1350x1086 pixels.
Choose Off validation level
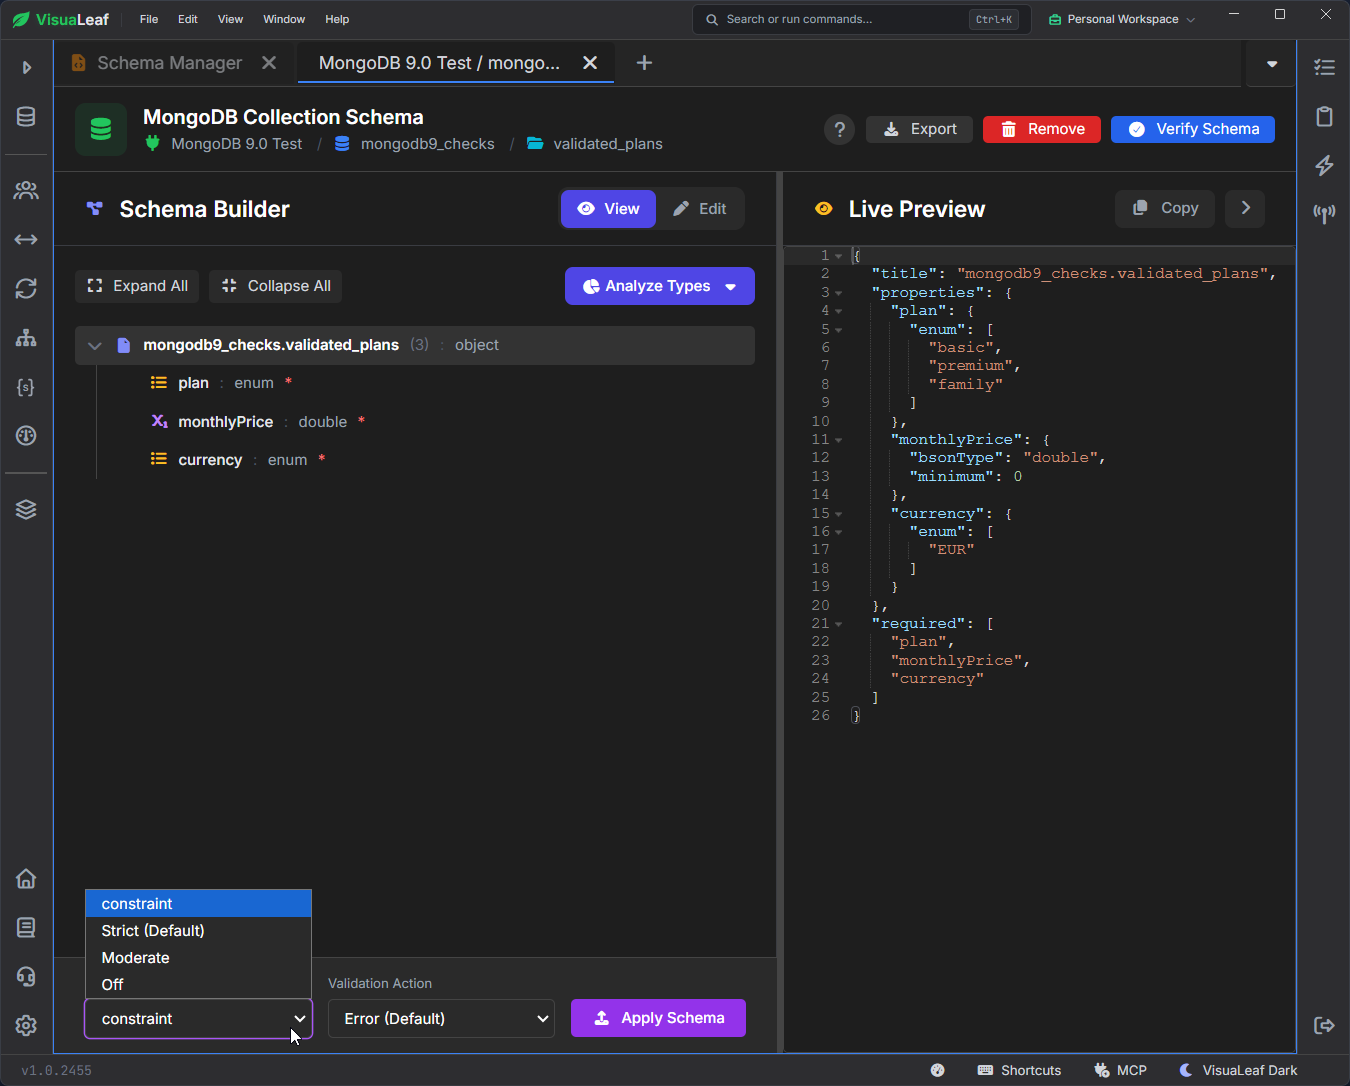(199, 985)
